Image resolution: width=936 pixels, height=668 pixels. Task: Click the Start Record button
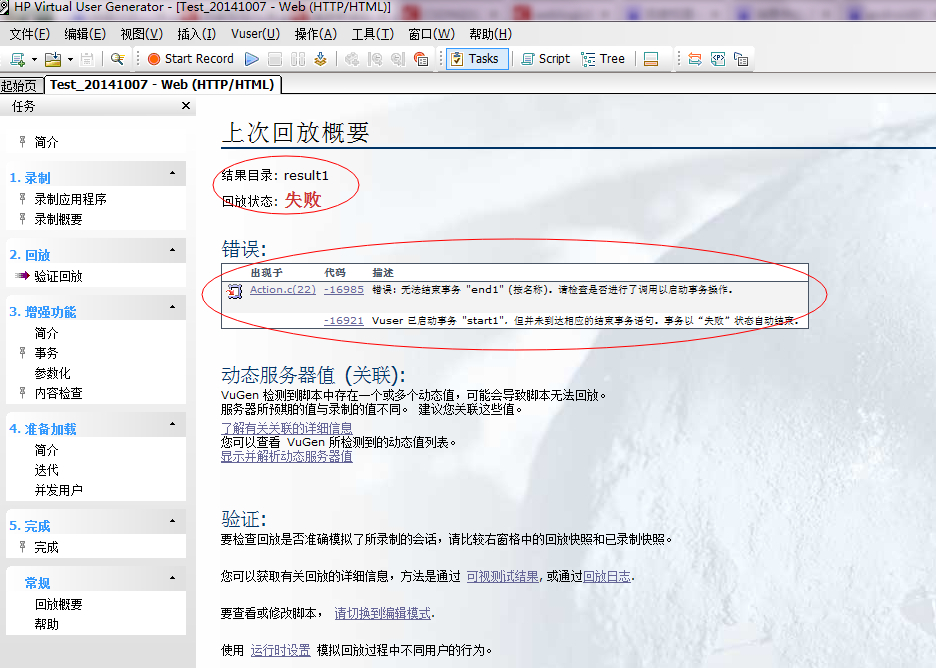pos(191,59)
